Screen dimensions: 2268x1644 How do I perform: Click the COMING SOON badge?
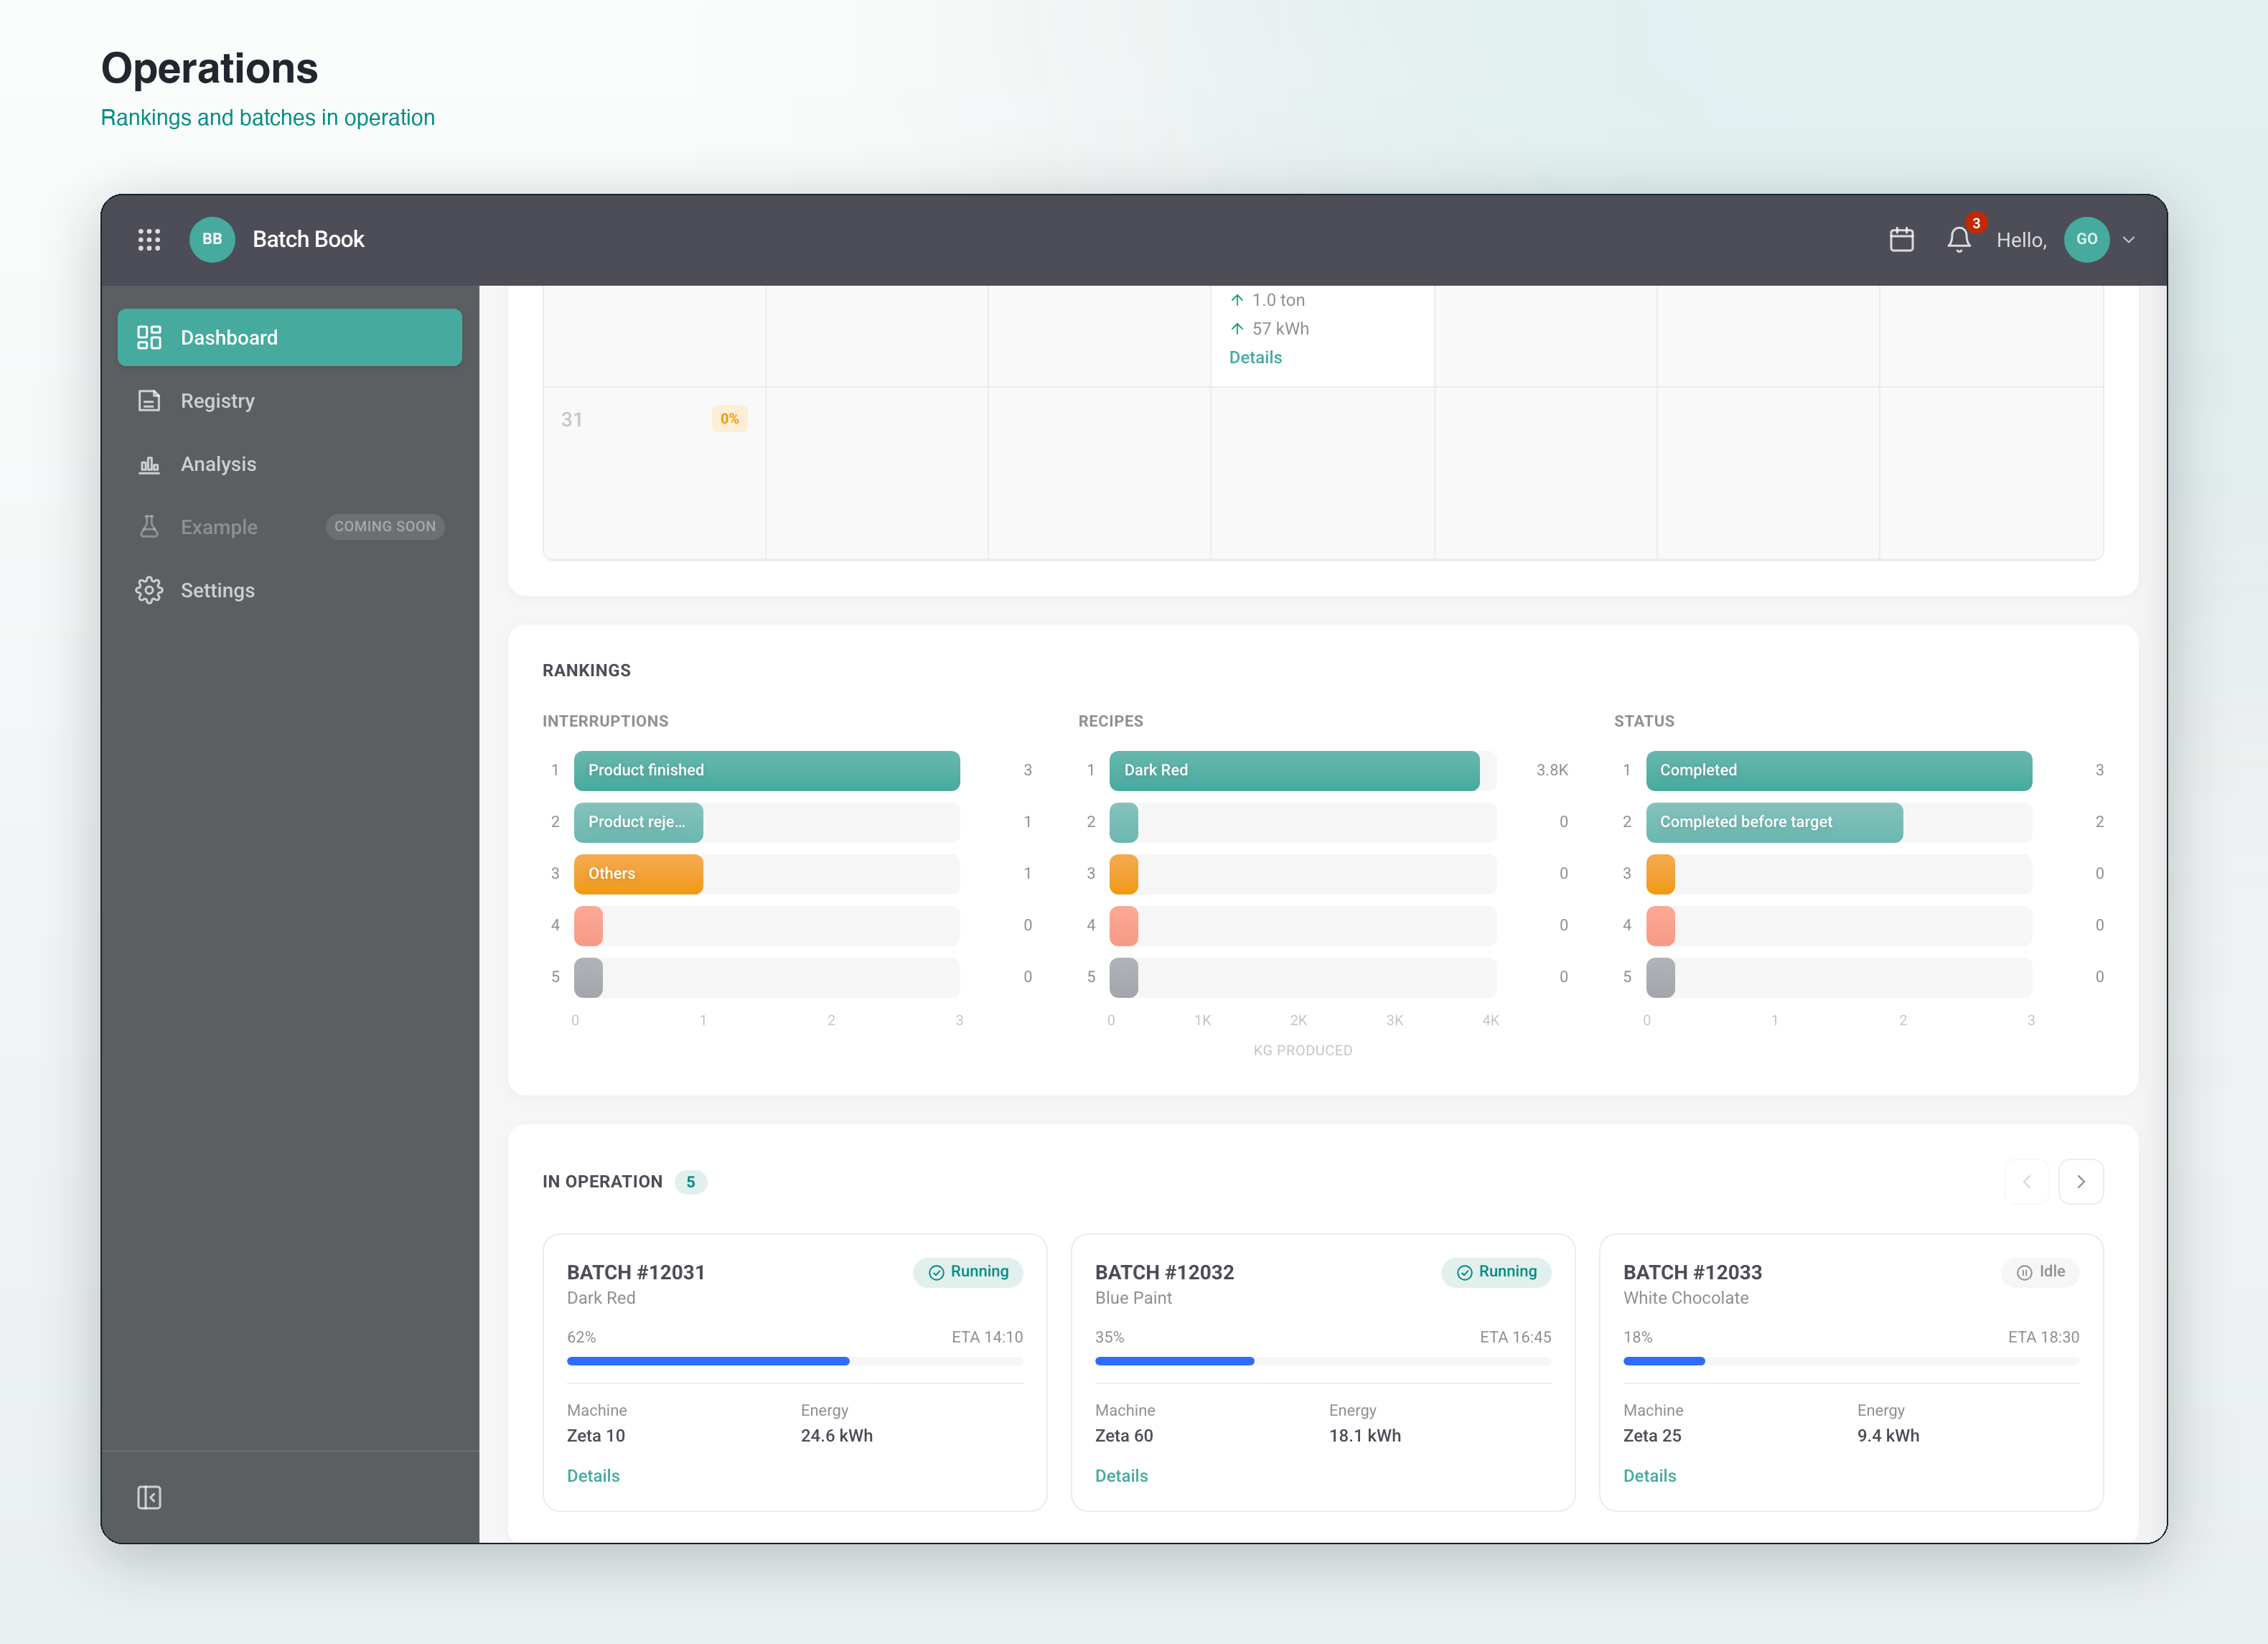point(385,526)
